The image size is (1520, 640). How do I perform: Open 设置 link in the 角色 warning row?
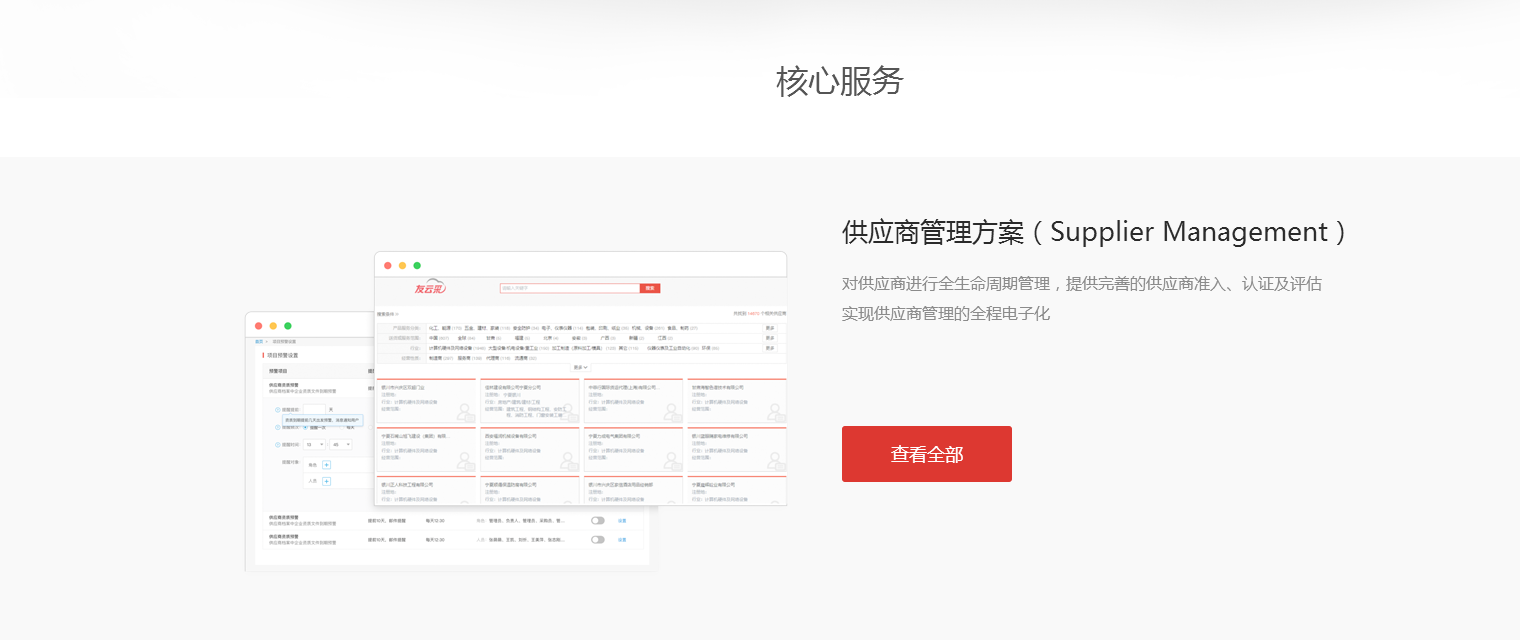point(622,520)
